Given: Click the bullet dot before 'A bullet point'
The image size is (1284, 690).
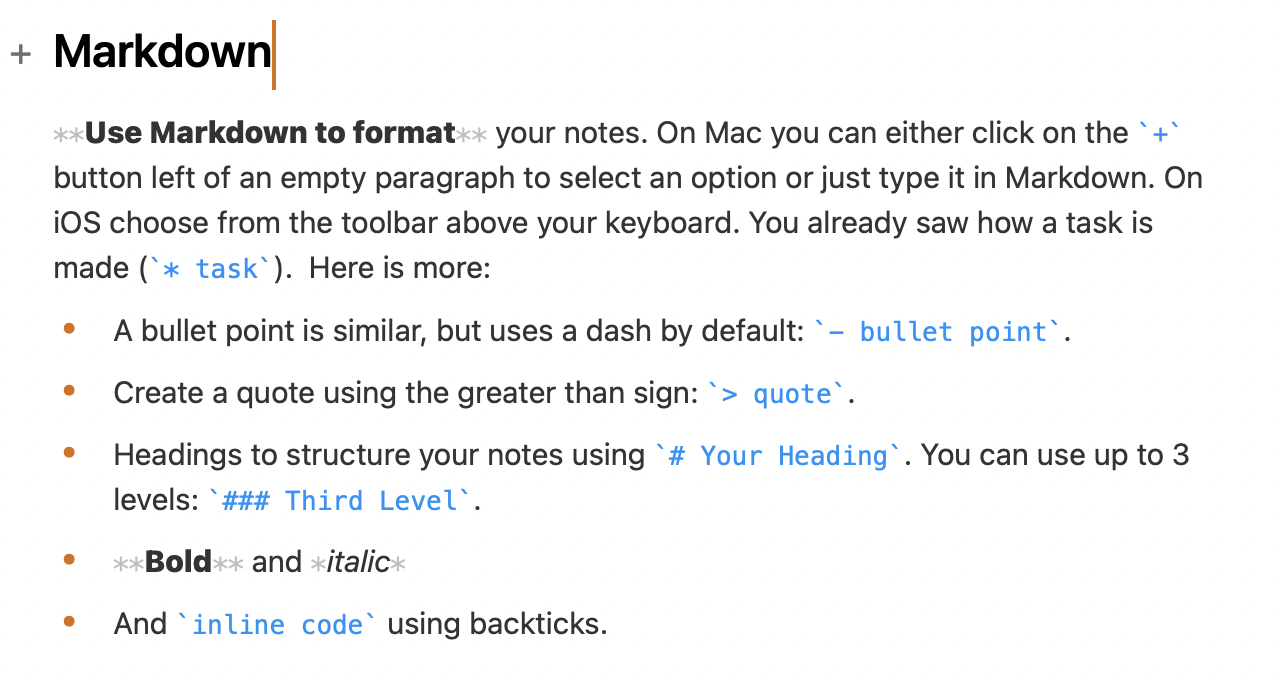Looking at the screenshot, I should [x=69, y=328].
